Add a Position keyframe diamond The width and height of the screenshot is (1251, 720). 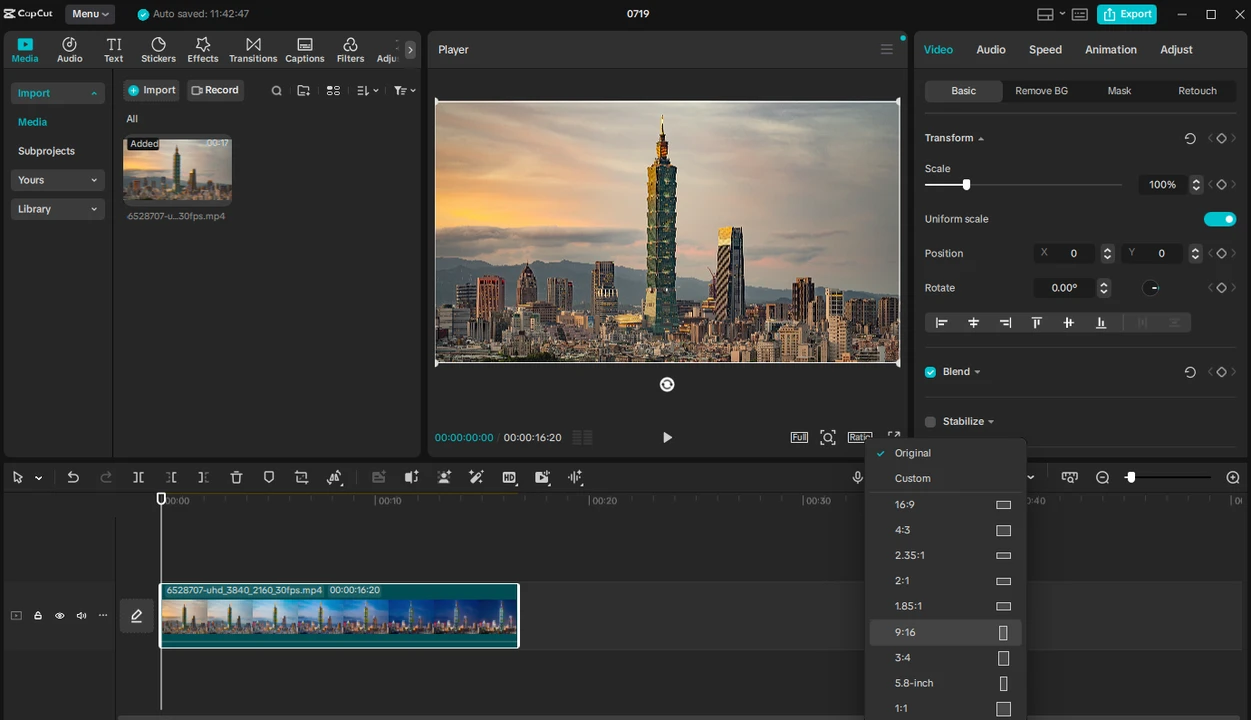pyautogui.click(x=1221, y=254)
